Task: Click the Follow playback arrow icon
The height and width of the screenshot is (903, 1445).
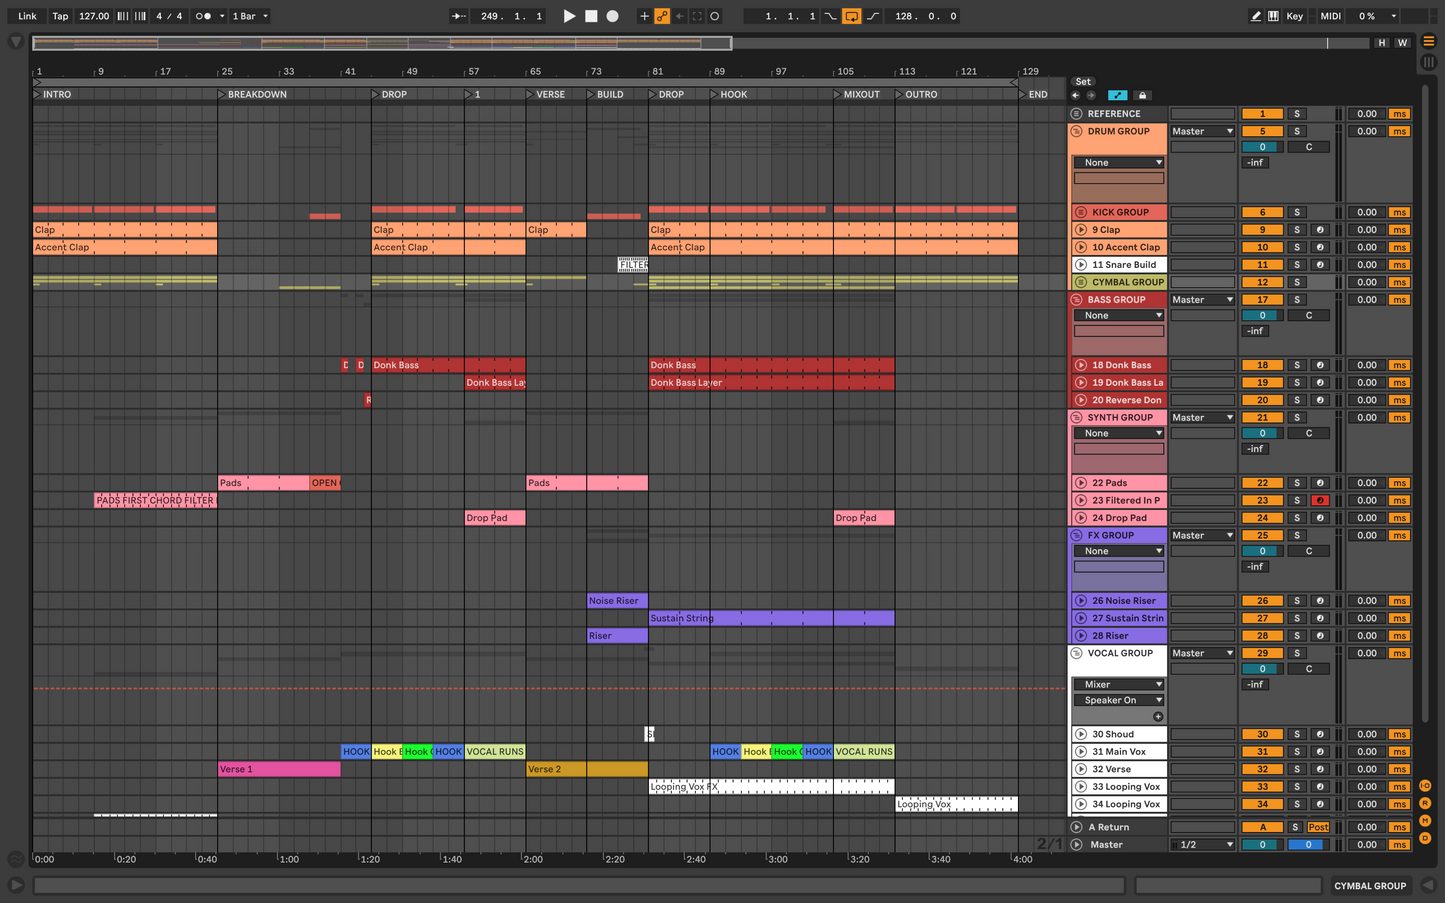Action: pyautogui.click(x=458, y=16)
